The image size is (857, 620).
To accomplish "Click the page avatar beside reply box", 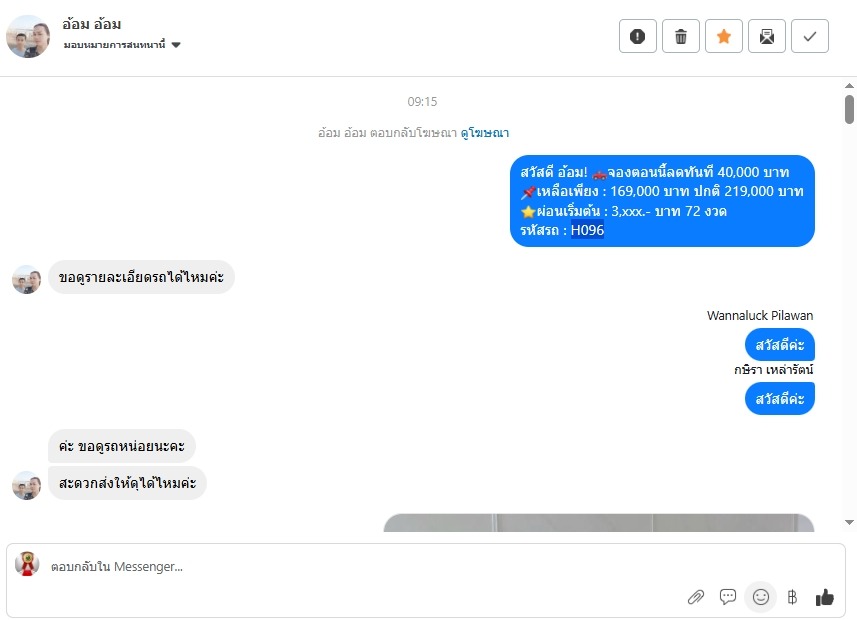I will 27,564.
